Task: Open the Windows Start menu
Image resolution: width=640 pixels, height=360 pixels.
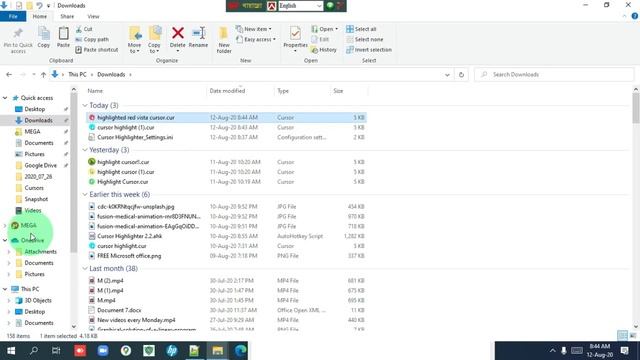Action: pyautogui.click(x=11, y=351)
